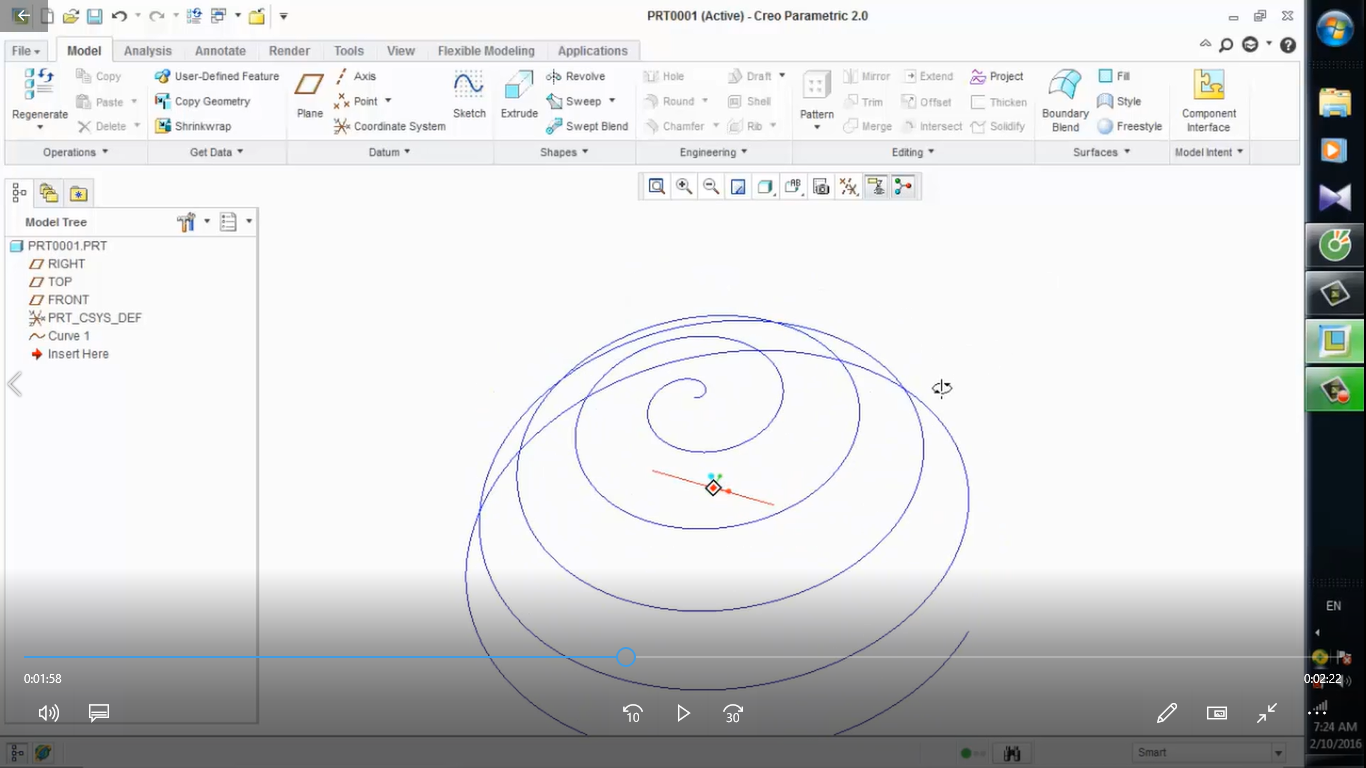Select the Zoom In icon in graphics toolbar

pyautogui.click(x=684, y=186)
